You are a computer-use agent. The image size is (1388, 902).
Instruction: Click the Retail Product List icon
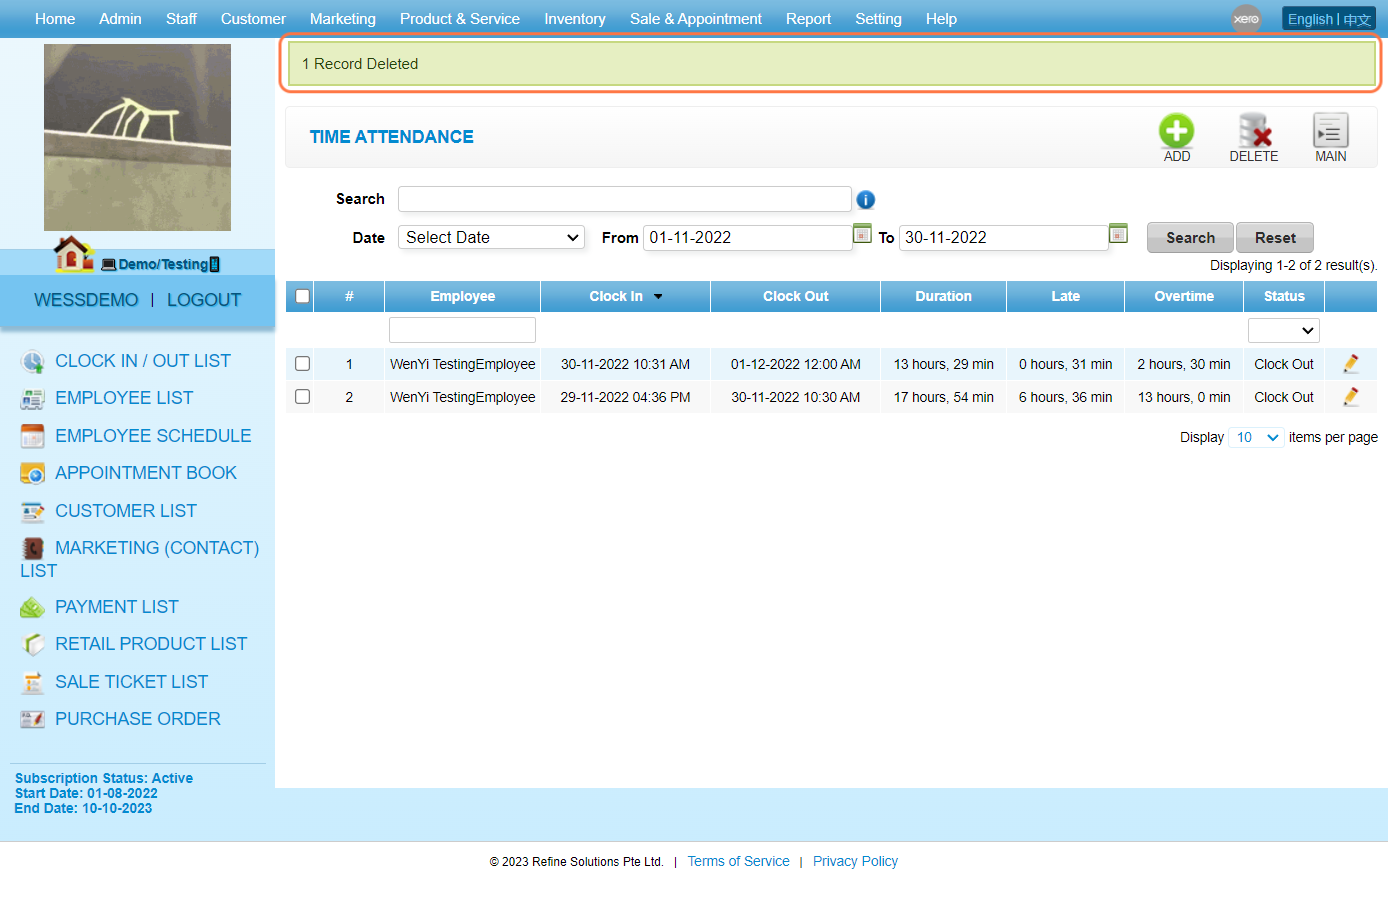[32, 645]
